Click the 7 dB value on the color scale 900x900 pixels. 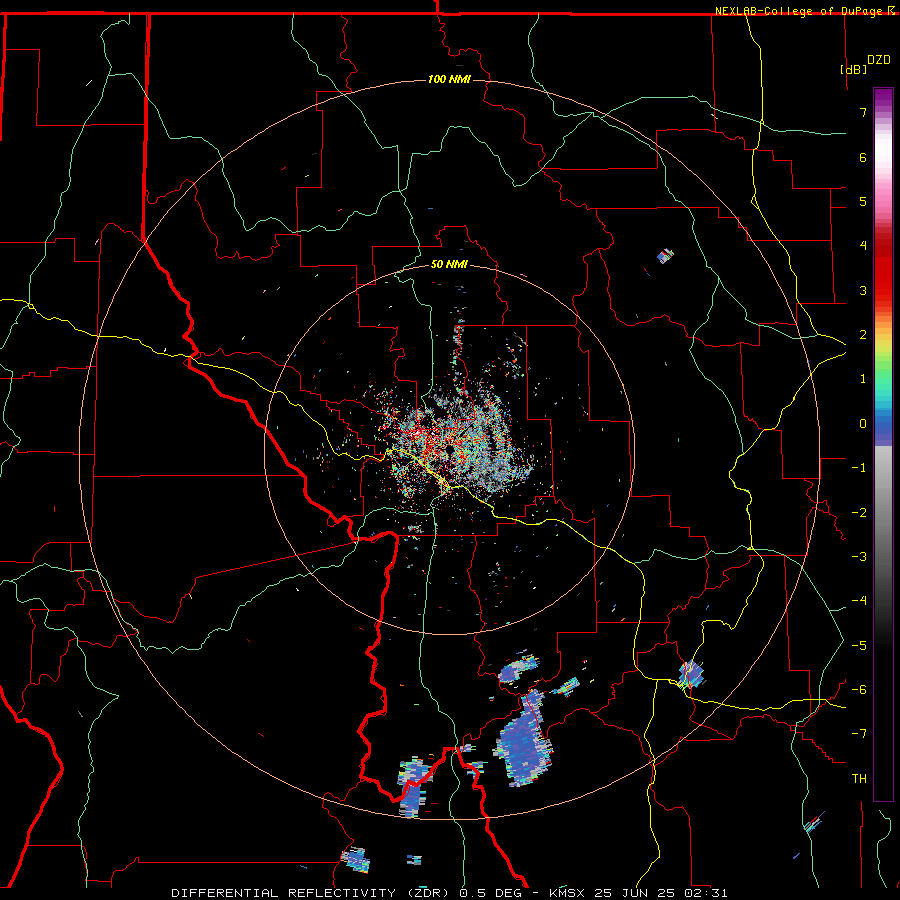point(863,112)
